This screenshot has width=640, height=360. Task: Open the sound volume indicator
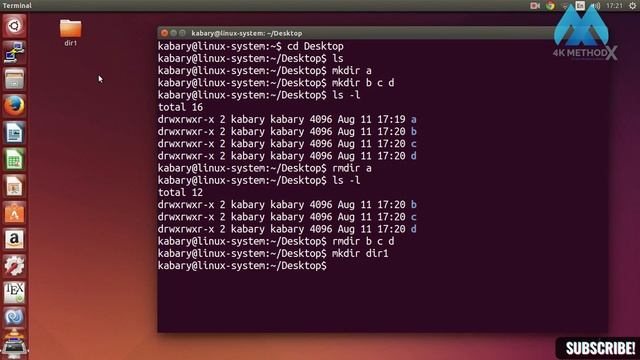596,6
